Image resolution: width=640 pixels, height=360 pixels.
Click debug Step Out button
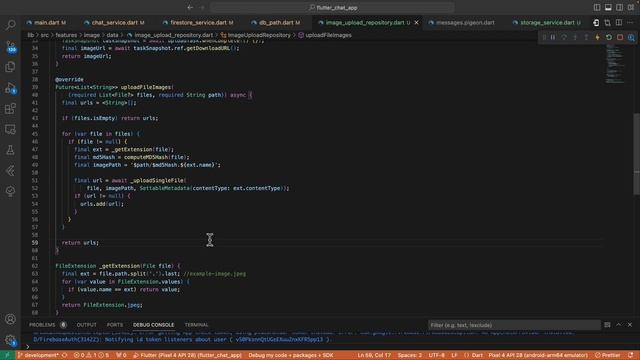(x=586, y=37)
